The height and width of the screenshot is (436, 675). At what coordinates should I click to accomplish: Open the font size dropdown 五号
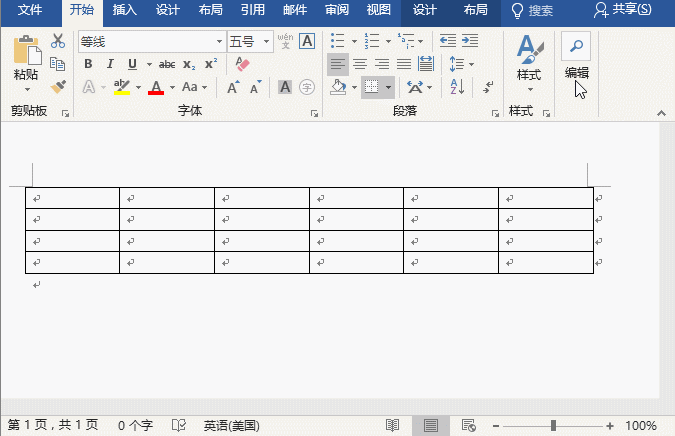coord(266,42)
